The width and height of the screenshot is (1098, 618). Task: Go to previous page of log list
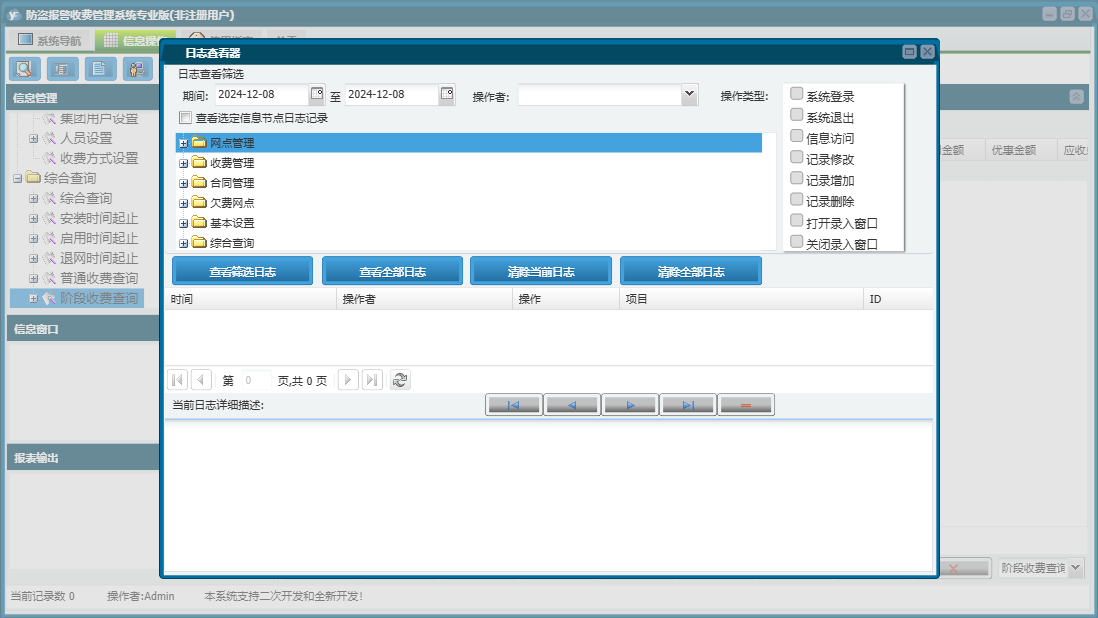coord(201,380)
